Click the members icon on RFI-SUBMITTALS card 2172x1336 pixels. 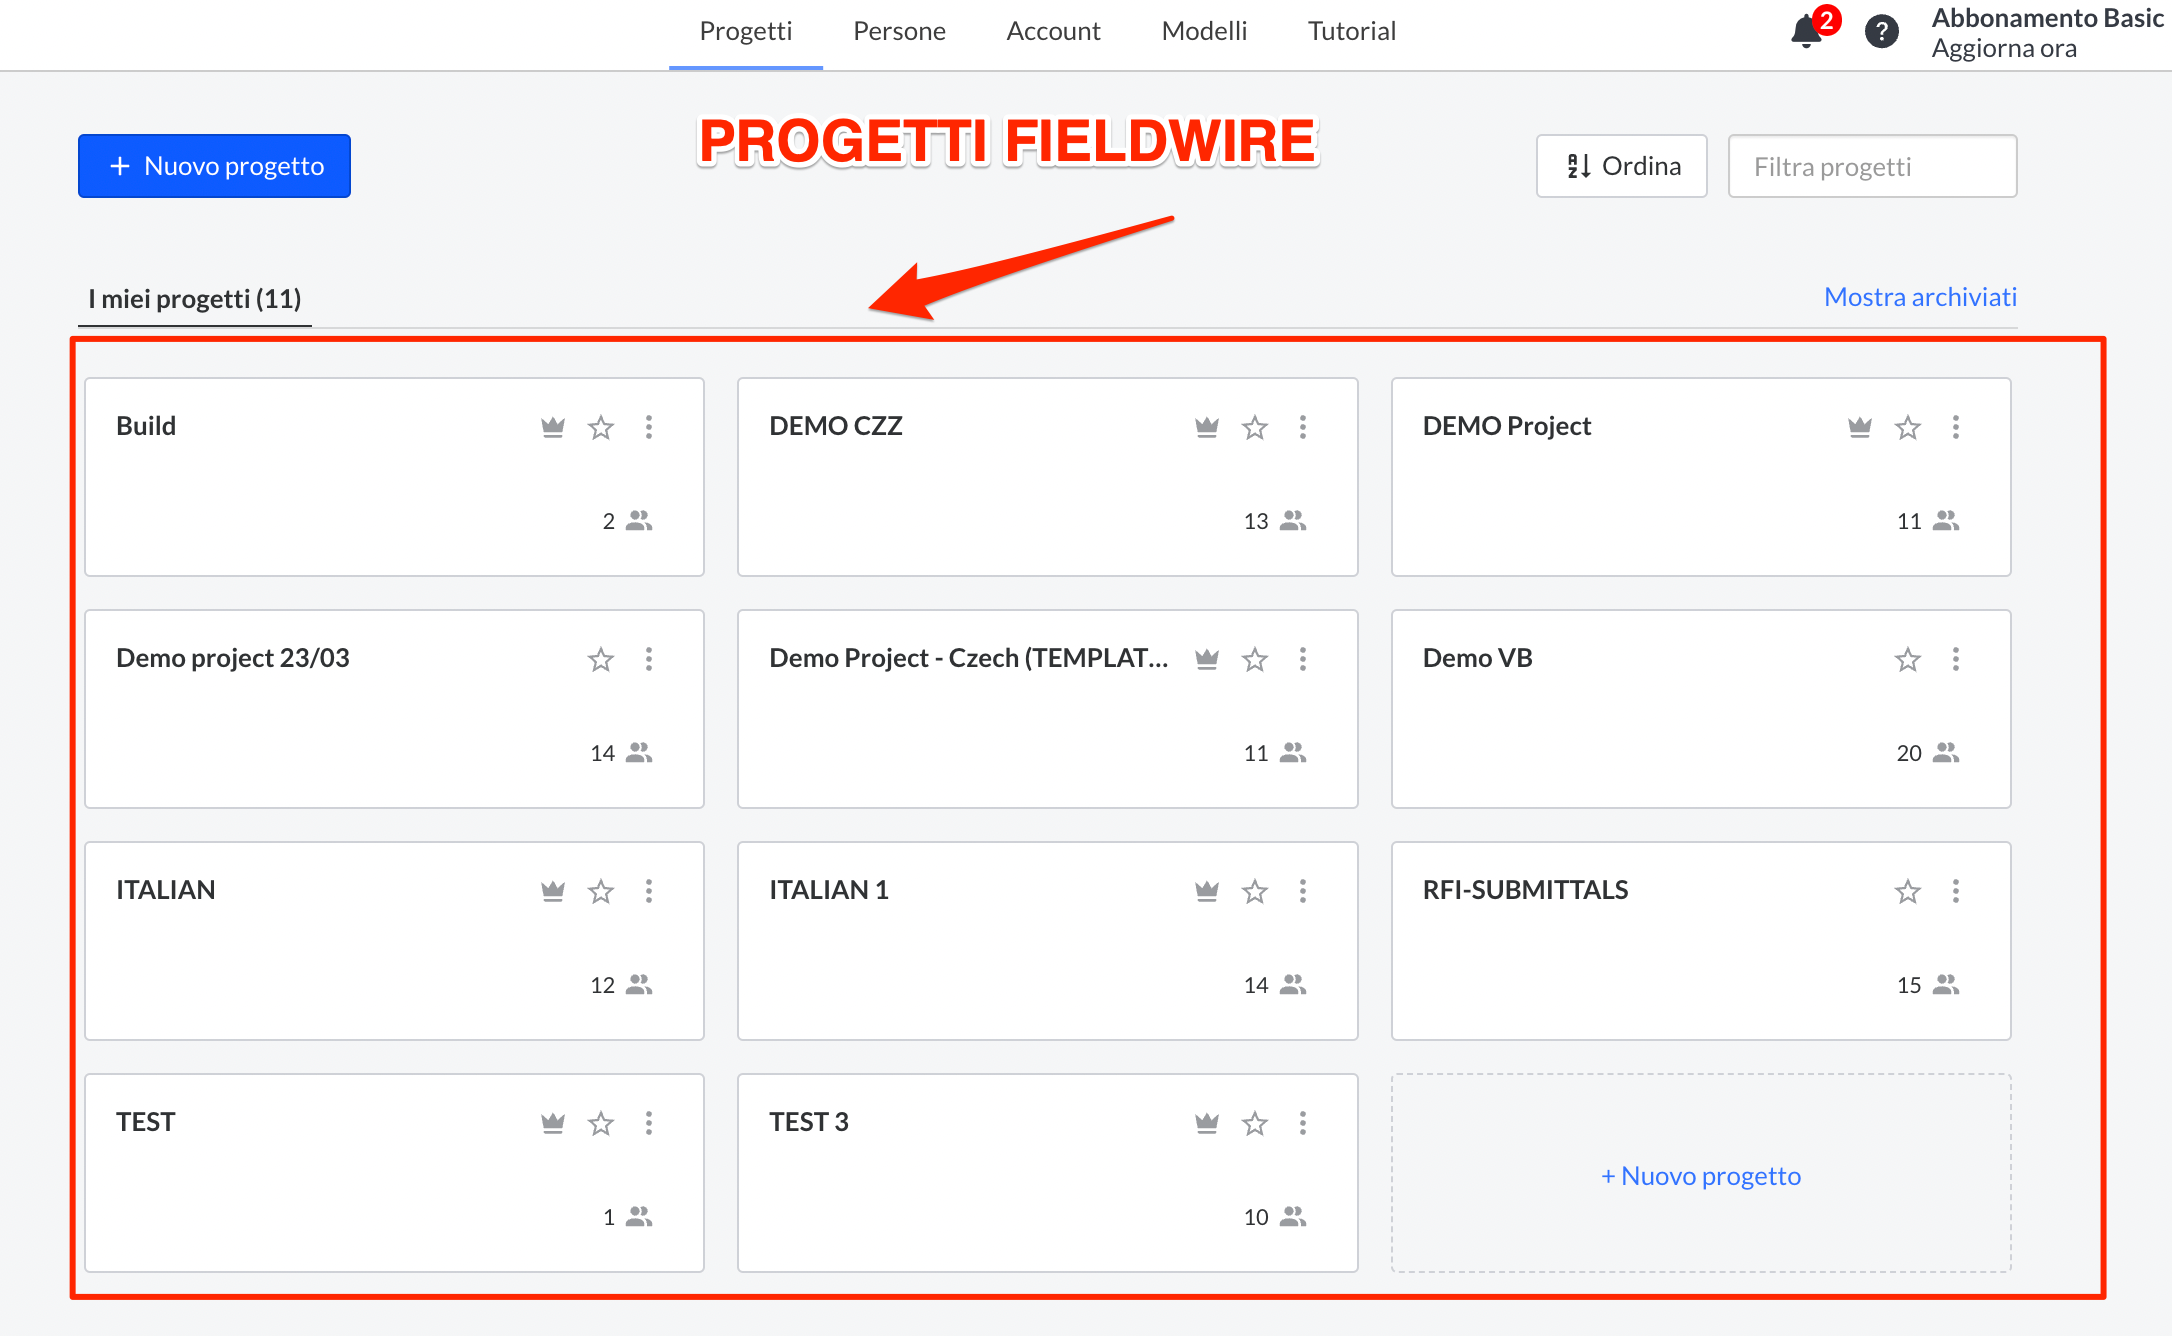pos(1946,985)
